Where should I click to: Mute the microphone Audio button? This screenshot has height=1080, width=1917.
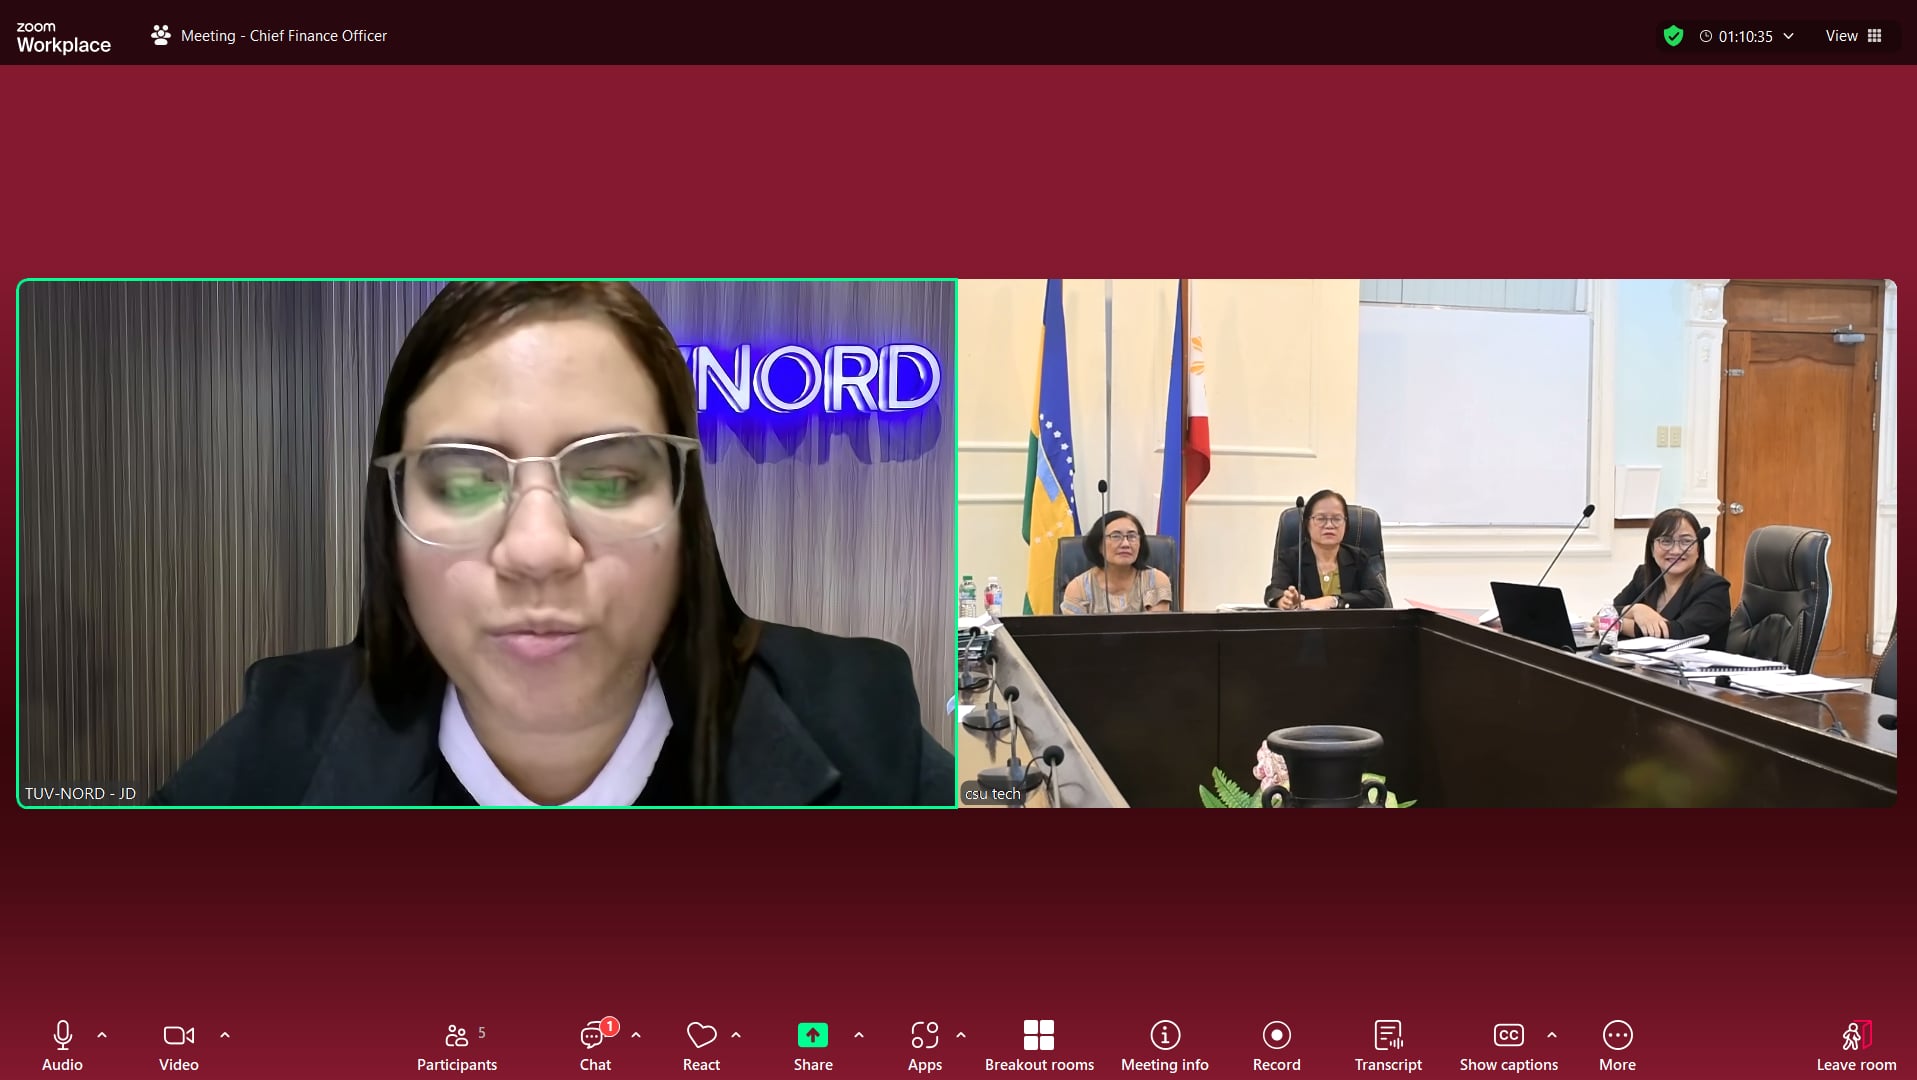62,1044
